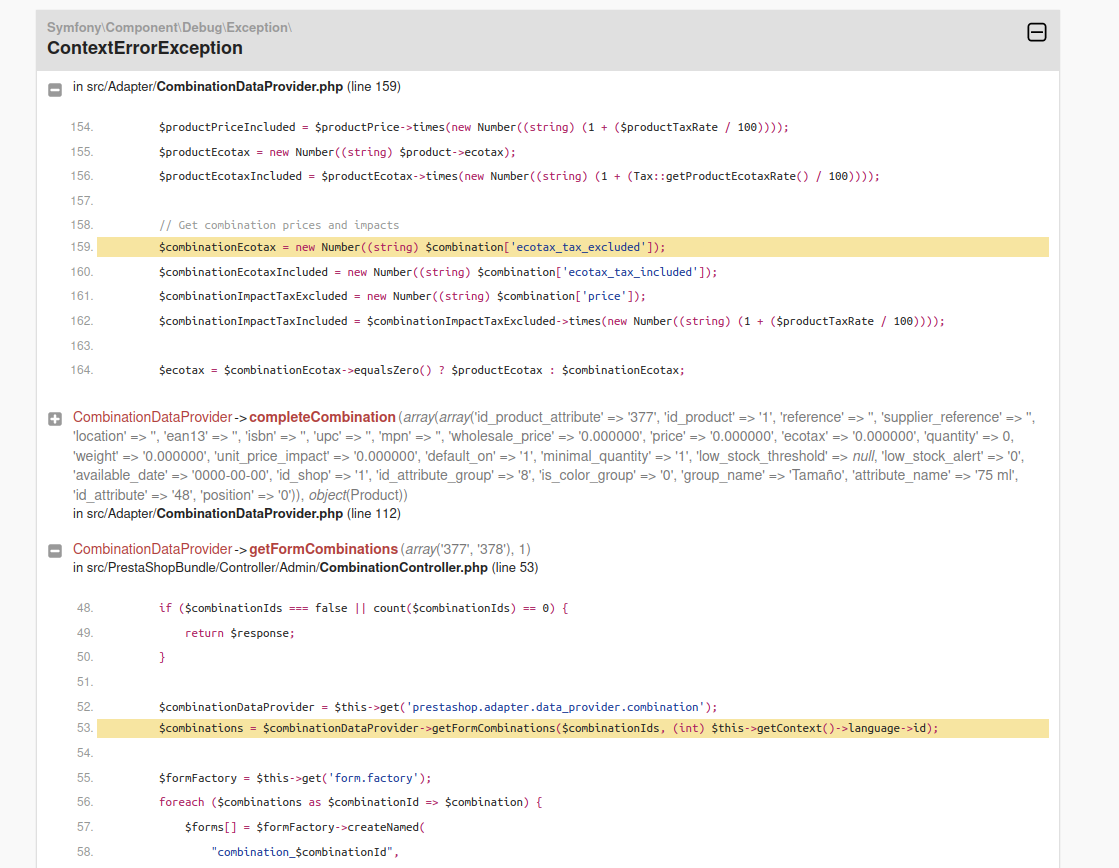Click the CombinationDataProvider class before getFormCombinations
The image size is (1119, 868).
[x=152, y=549]
